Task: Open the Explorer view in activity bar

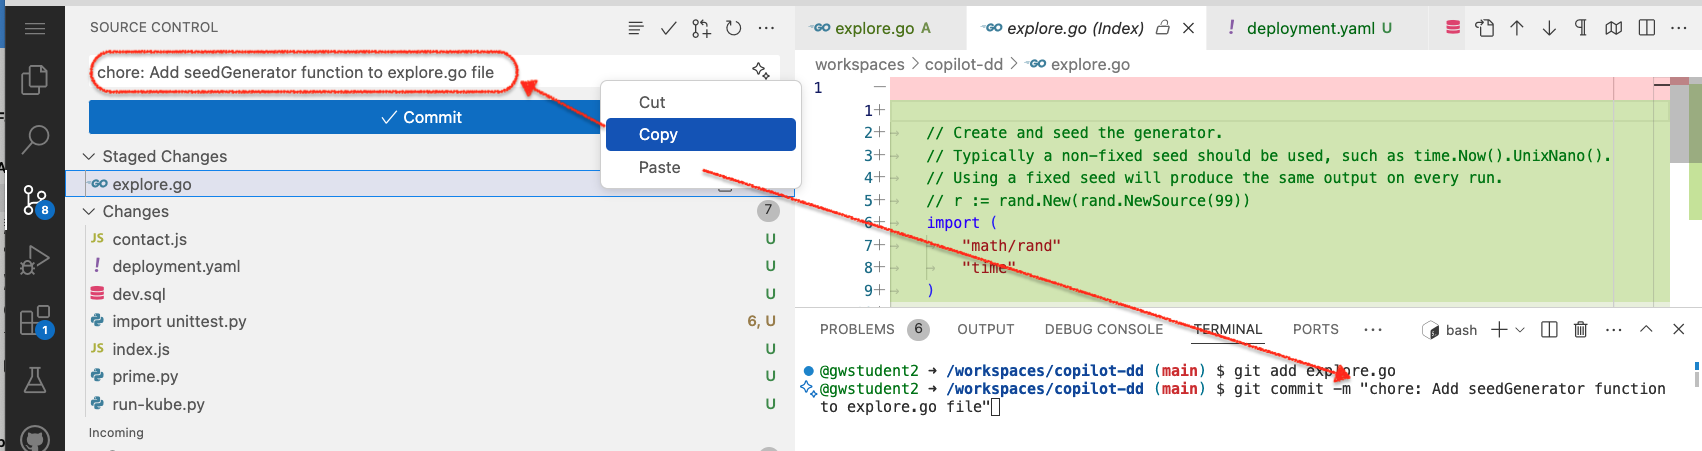Action: (35, 79)
